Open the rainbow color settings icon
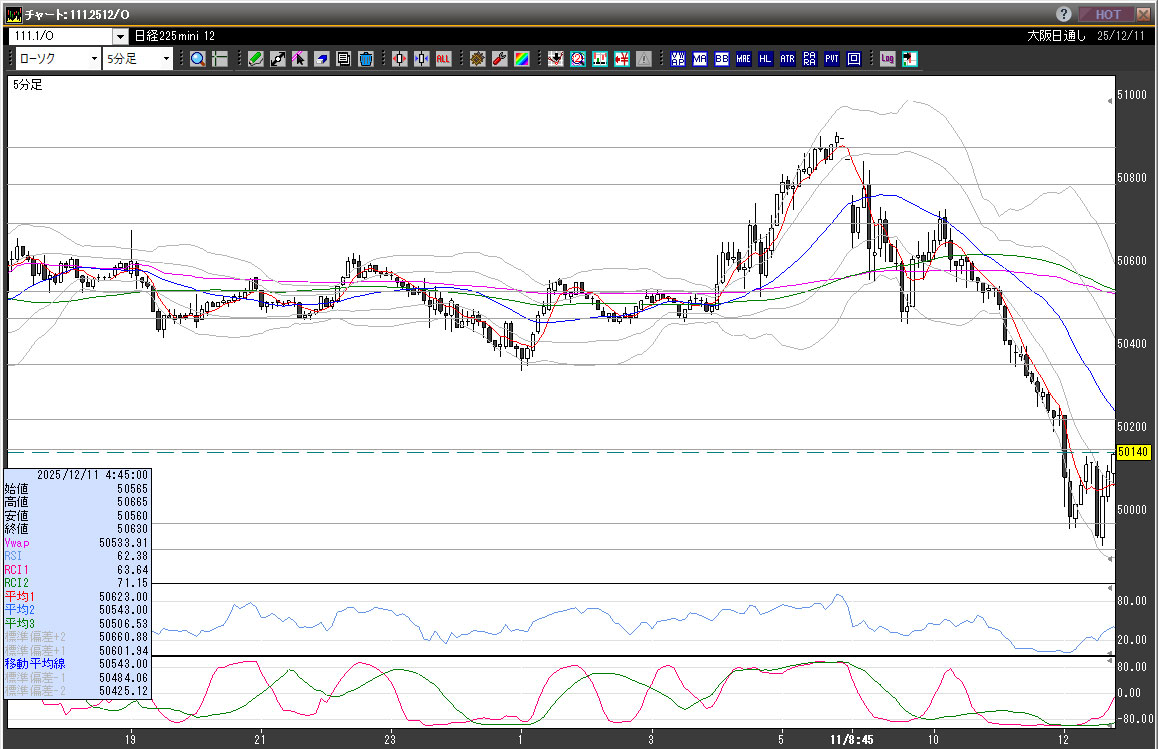Viewport: 1158px width, 749px height. pyautogui.click(x=521, y=59)
